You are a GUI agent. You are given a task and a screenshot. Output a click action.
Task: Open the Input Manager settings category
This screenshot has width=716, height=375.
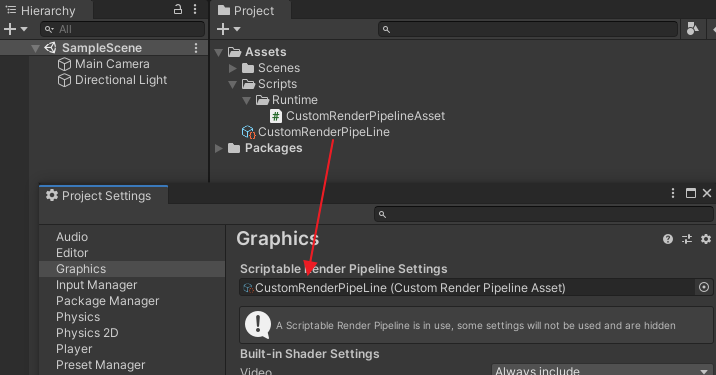coord(96,285)
